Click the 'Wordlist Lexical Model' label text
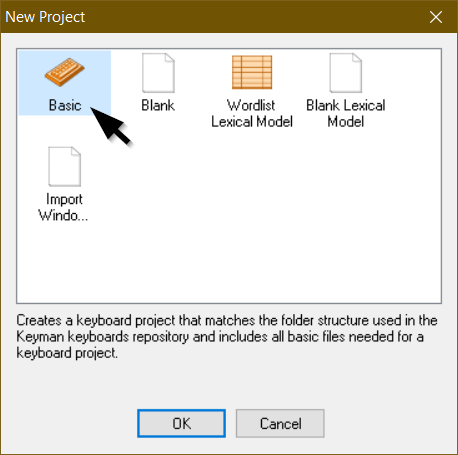Viewport: 458px width, 455px height. 252,113
